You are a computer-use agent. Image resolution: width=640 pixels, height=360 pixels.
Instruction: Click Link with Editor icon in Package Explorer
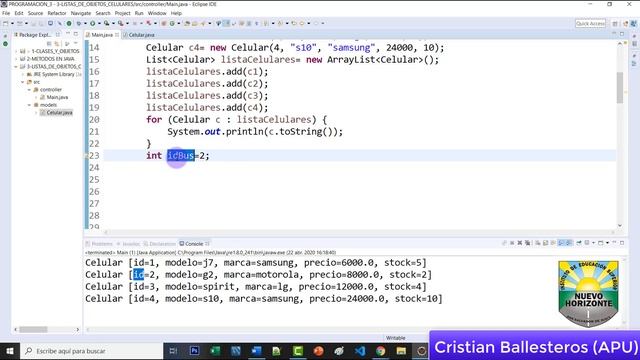click(57, 43)
